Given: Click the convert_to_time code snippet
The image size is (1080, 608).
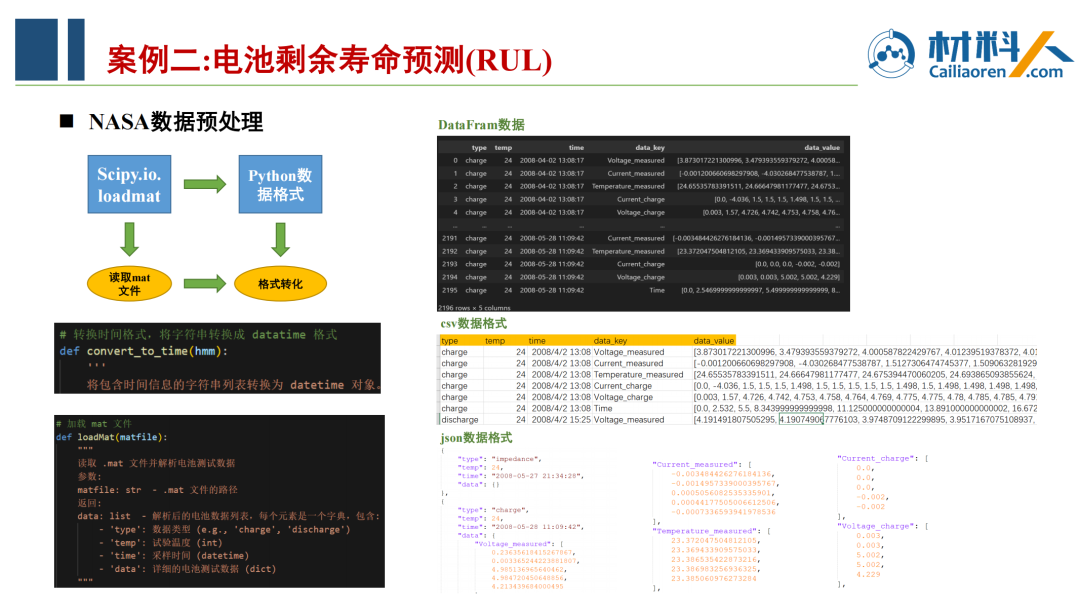Looking at the screenshot, I should click(x=218, y=358).
